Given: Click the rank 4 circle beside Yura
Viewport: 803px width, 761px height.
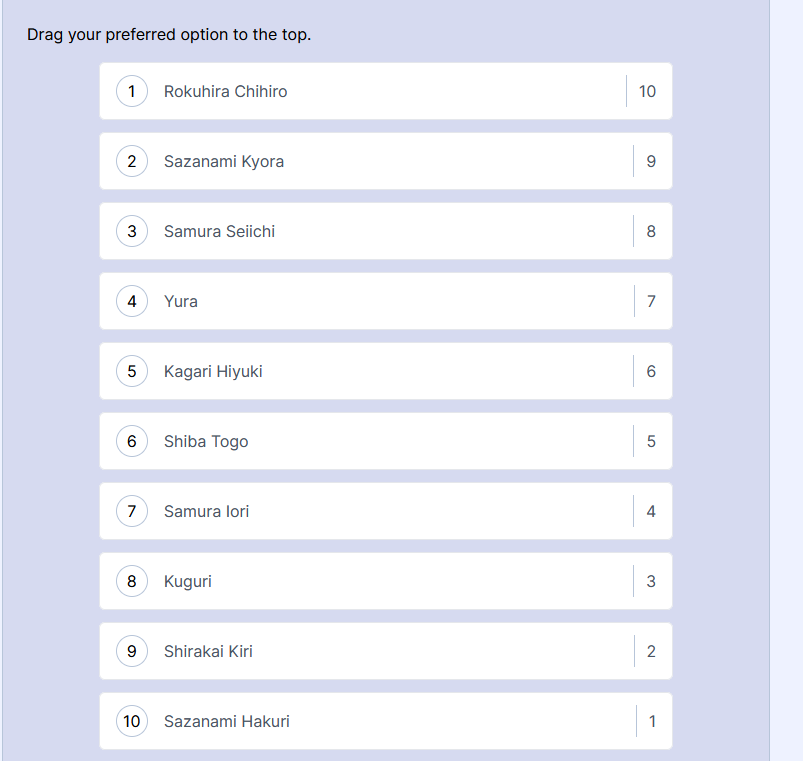Looking at the screenshot, I should 132,301.
